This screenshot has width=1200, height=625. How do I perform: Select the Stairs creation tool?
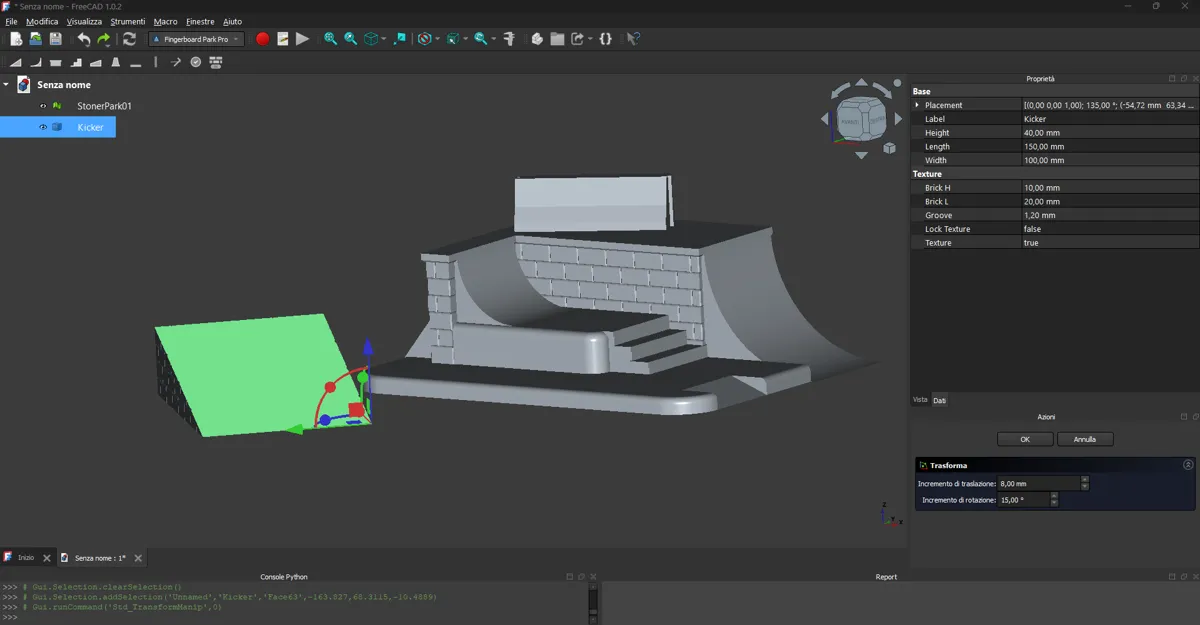coord(78,61)
